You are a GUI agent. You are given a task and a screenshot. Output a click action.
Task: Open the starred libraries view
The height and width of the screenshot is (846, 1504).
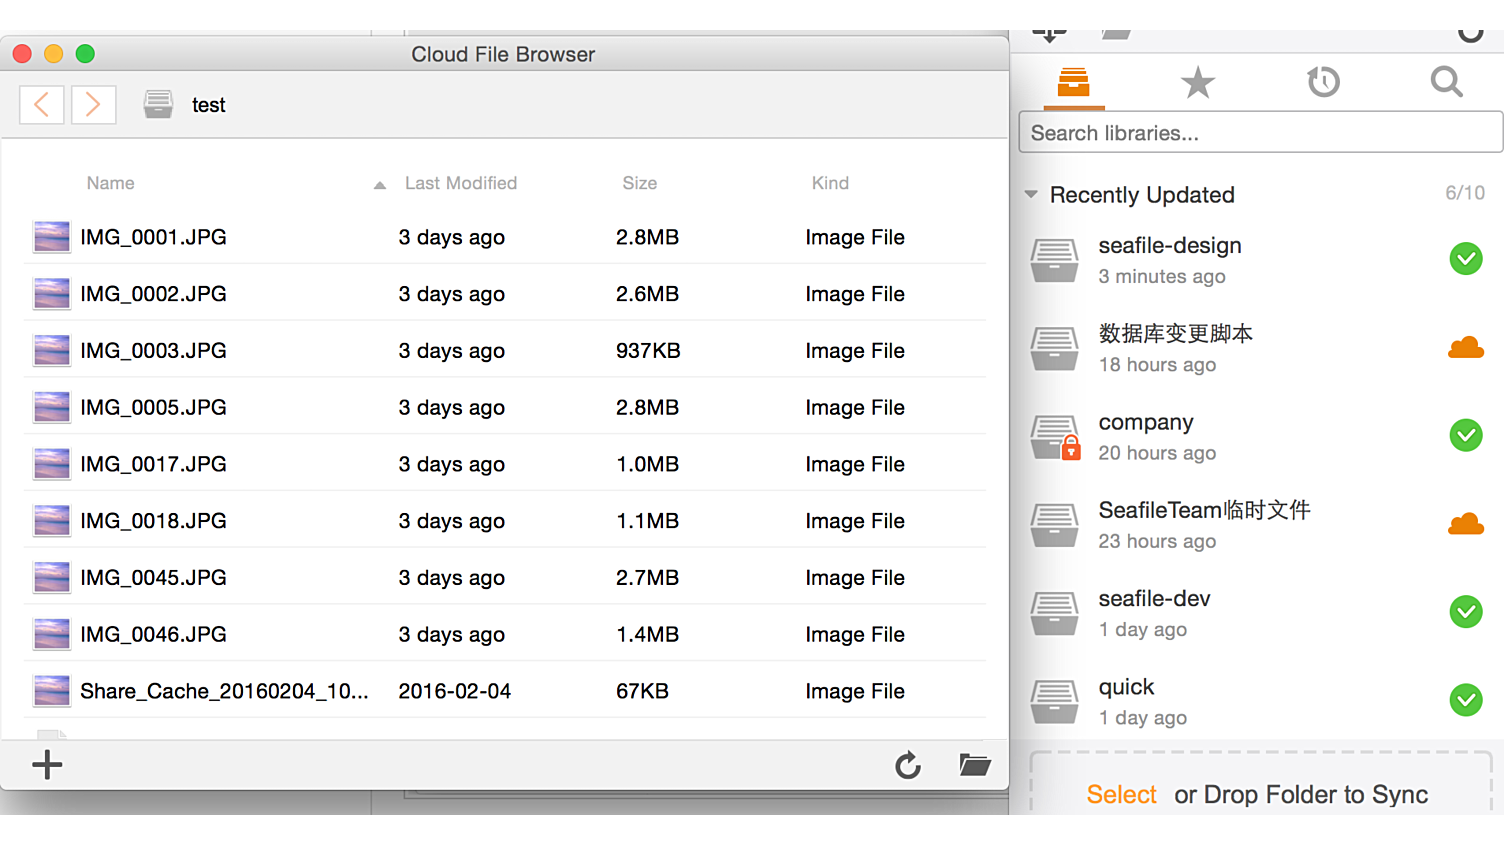click(x=1197, y=82)
